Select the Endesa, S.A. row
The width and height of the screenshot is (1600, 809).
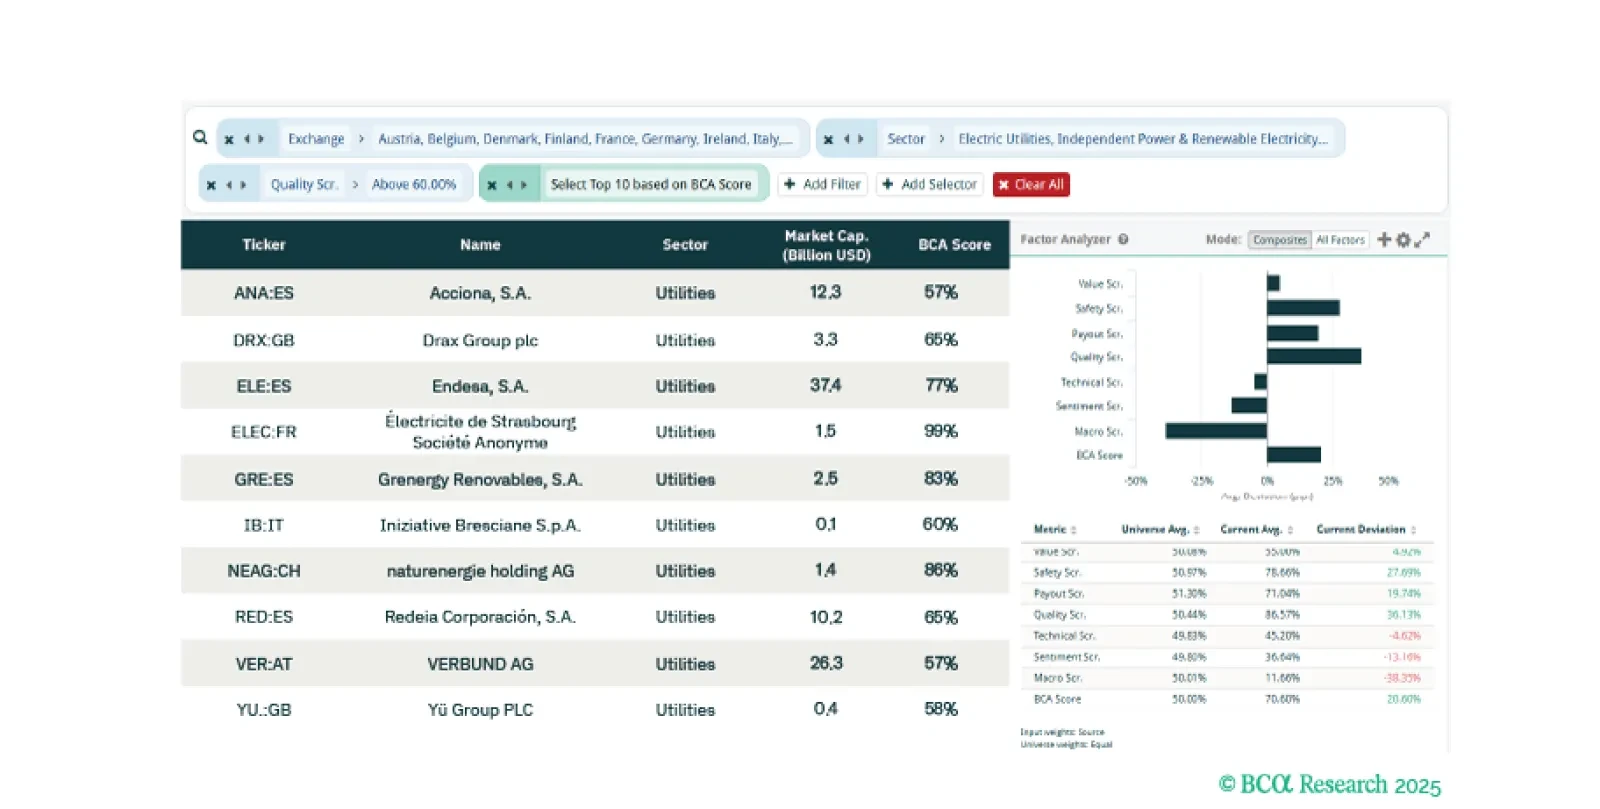click(480, 386)
